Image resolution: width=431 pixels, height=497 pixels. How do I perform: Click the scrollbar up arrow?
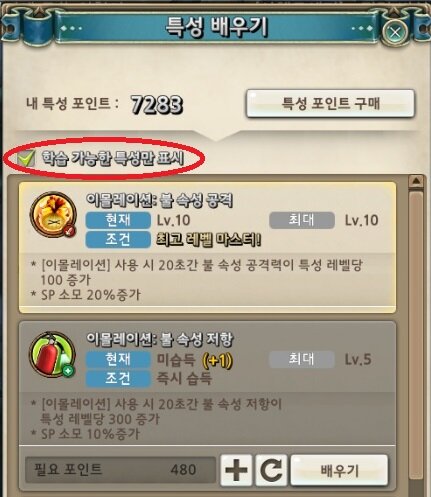tap(416, 181)
